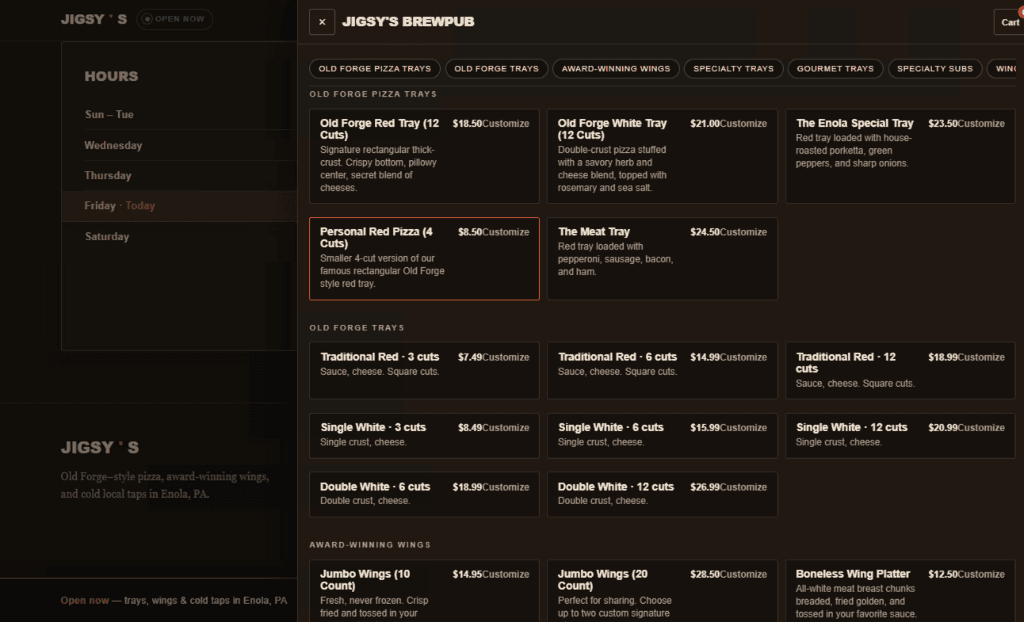Click the Hours panel heading
Screen dimensions: 1024x622
(111, 76)
